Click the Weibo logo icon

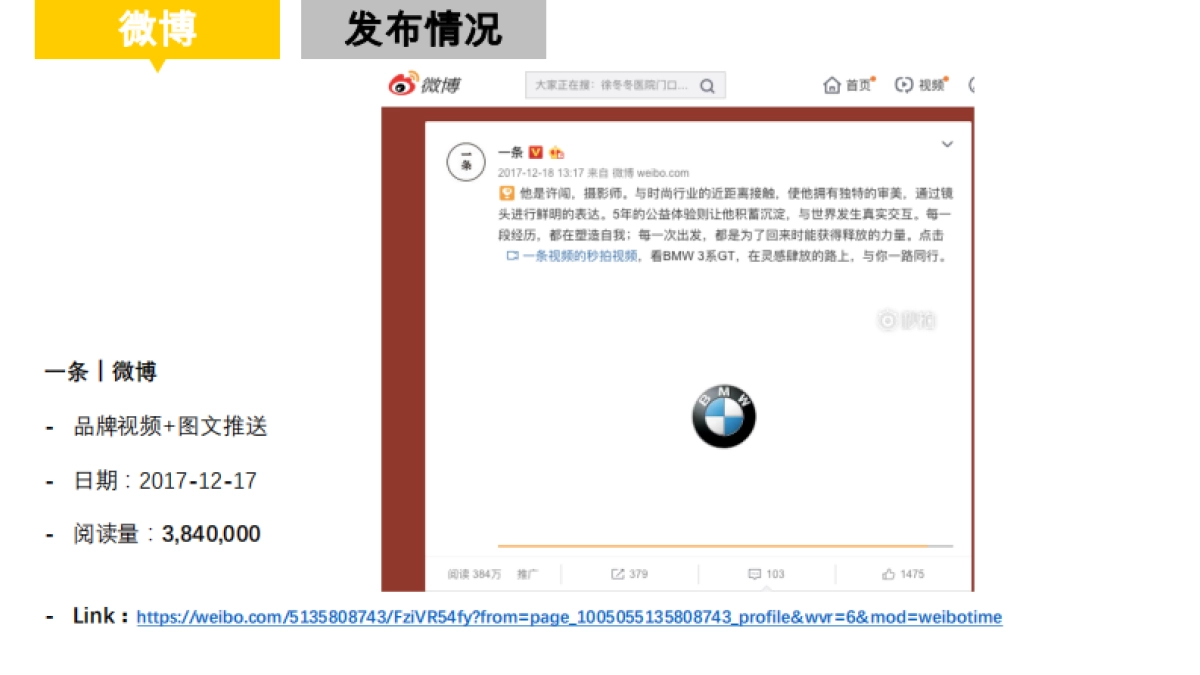pos(400,83)
